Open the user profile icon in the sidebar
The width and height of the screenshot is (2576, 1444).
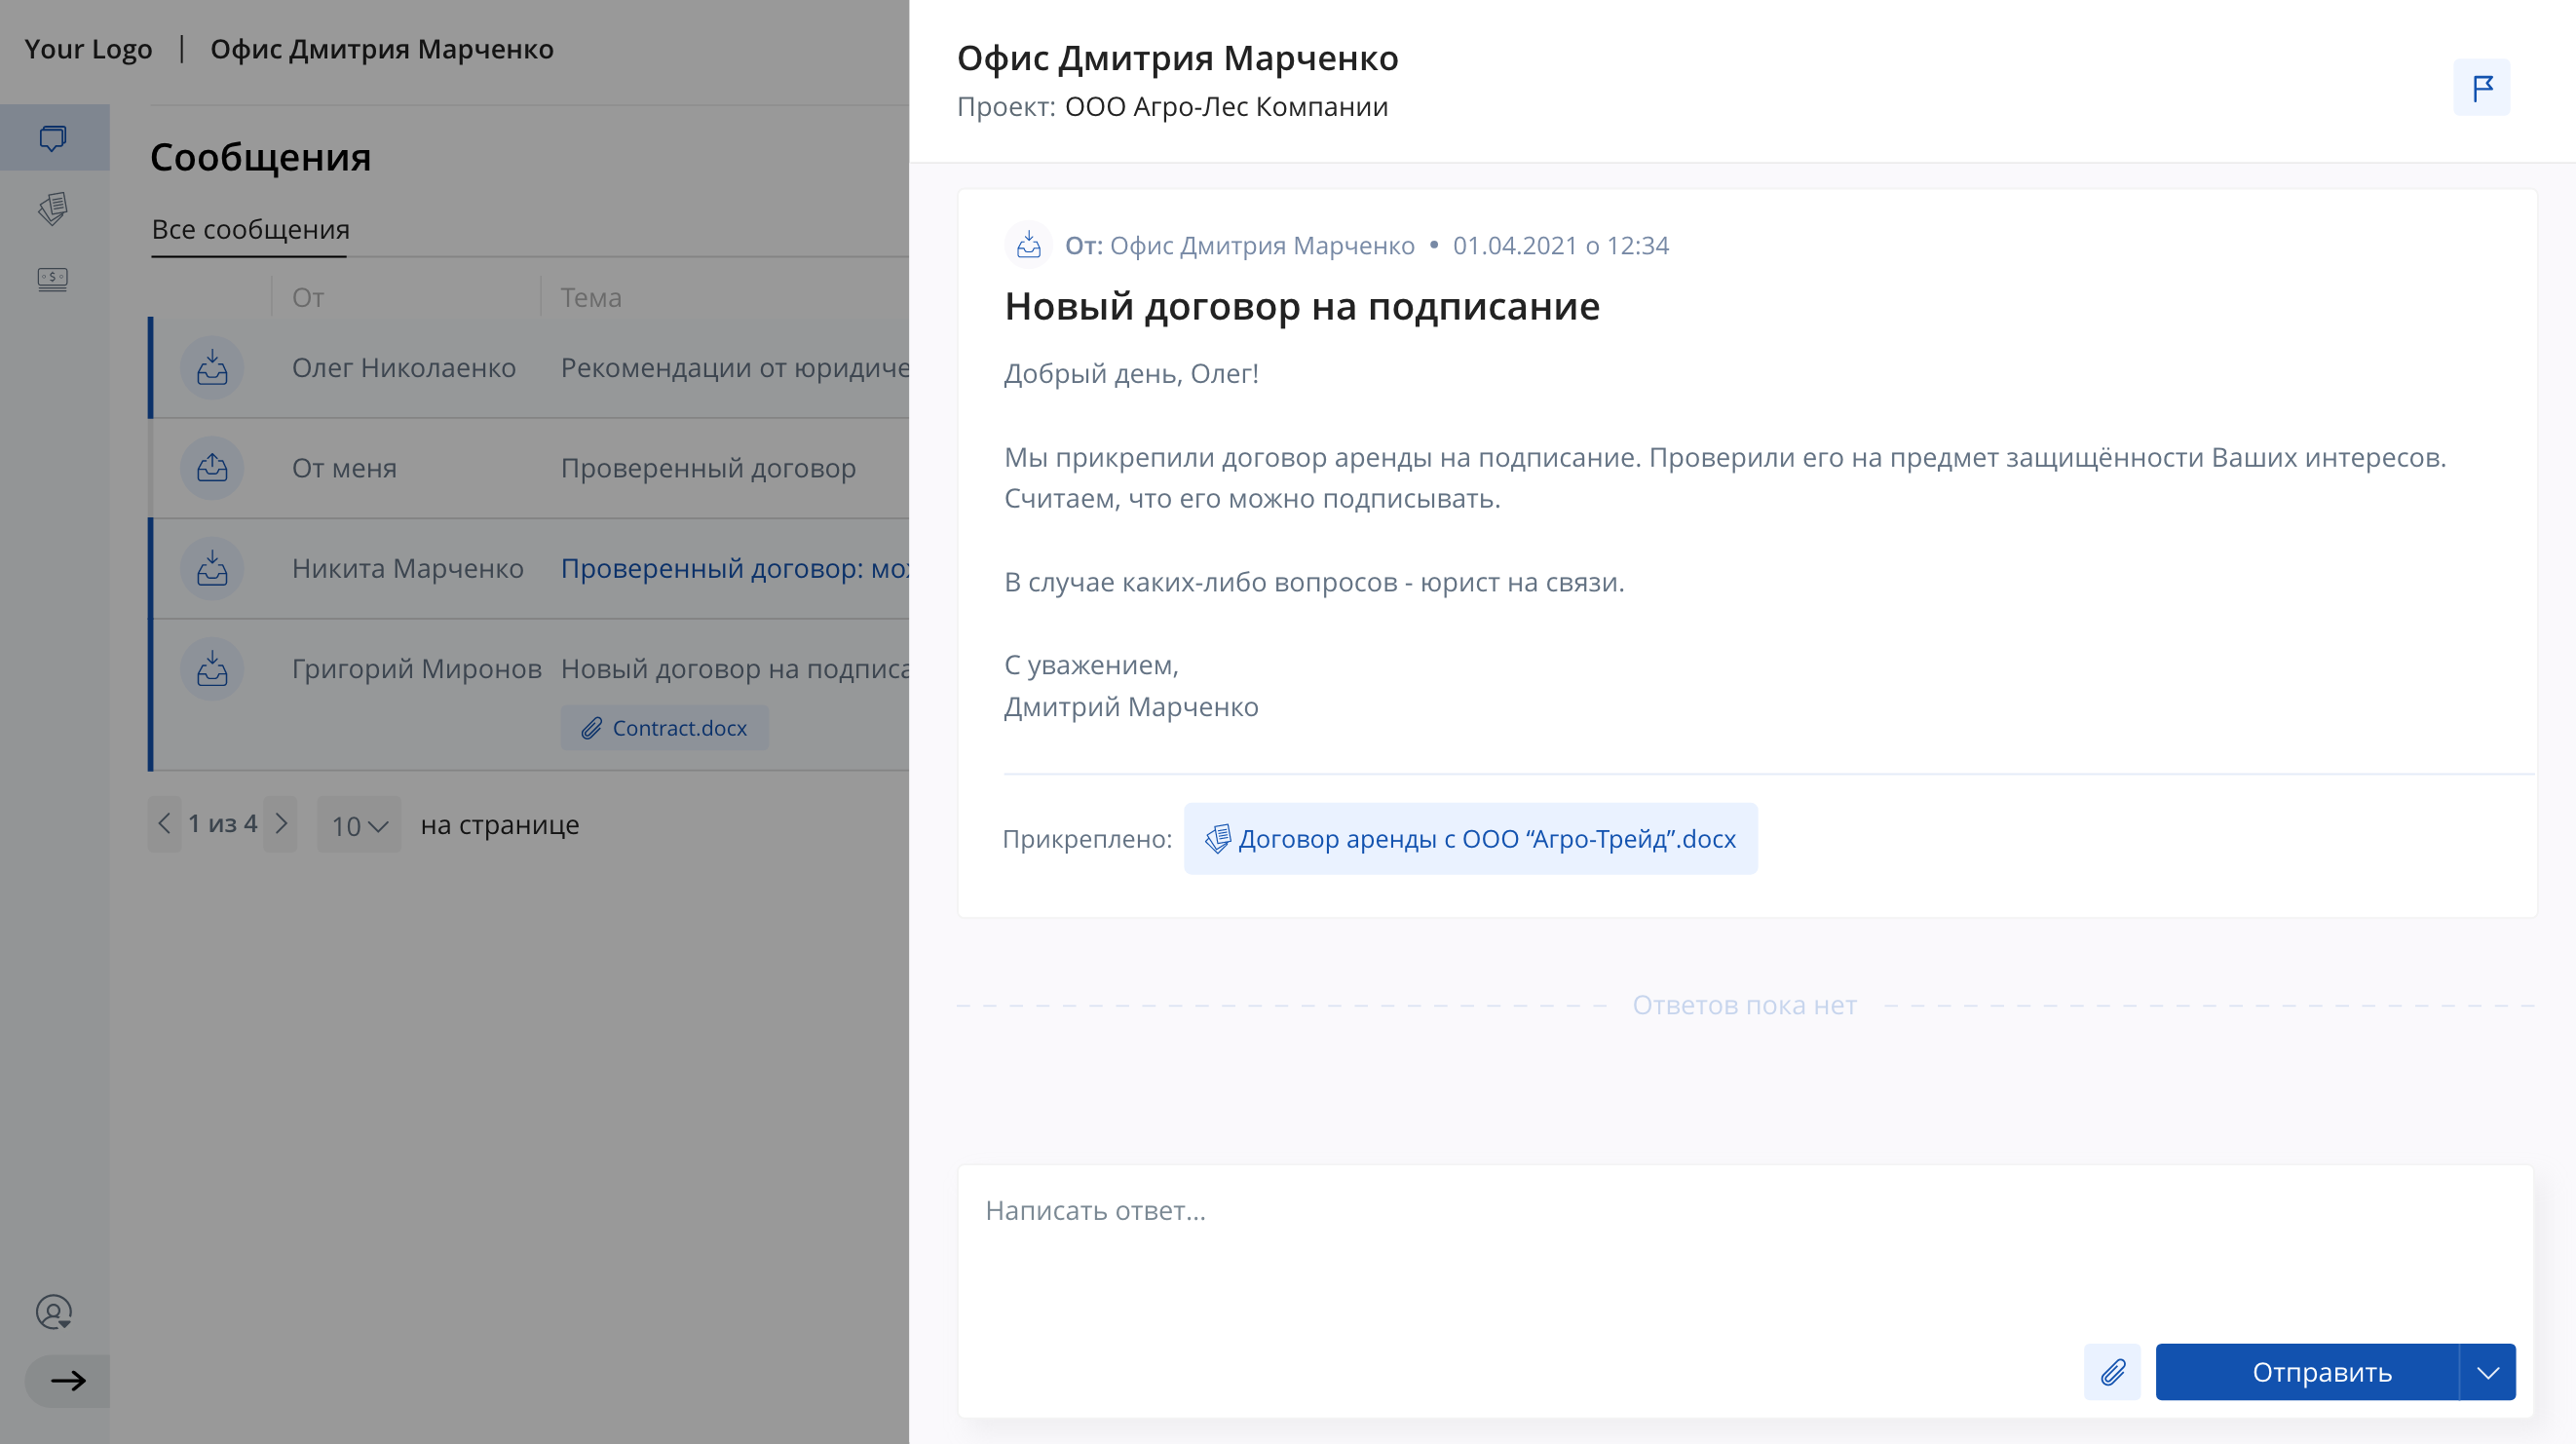point(53,1312)
